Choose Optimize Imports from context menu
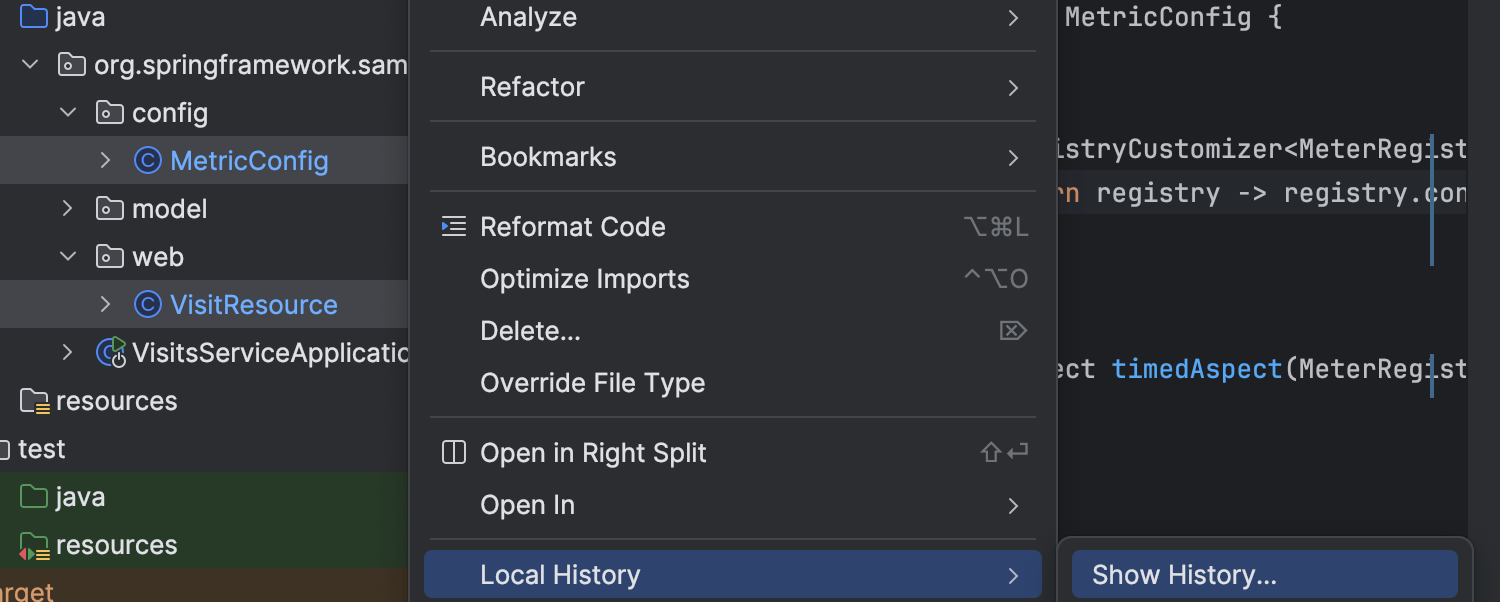 (585, 279)
